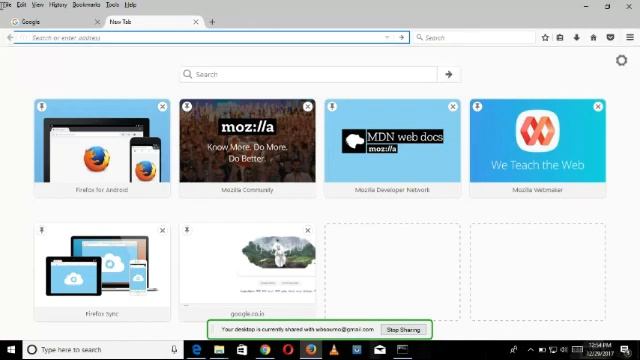Submit new tab page search arrow
This screenshot has height=360, width=640.
pos(449,74)
